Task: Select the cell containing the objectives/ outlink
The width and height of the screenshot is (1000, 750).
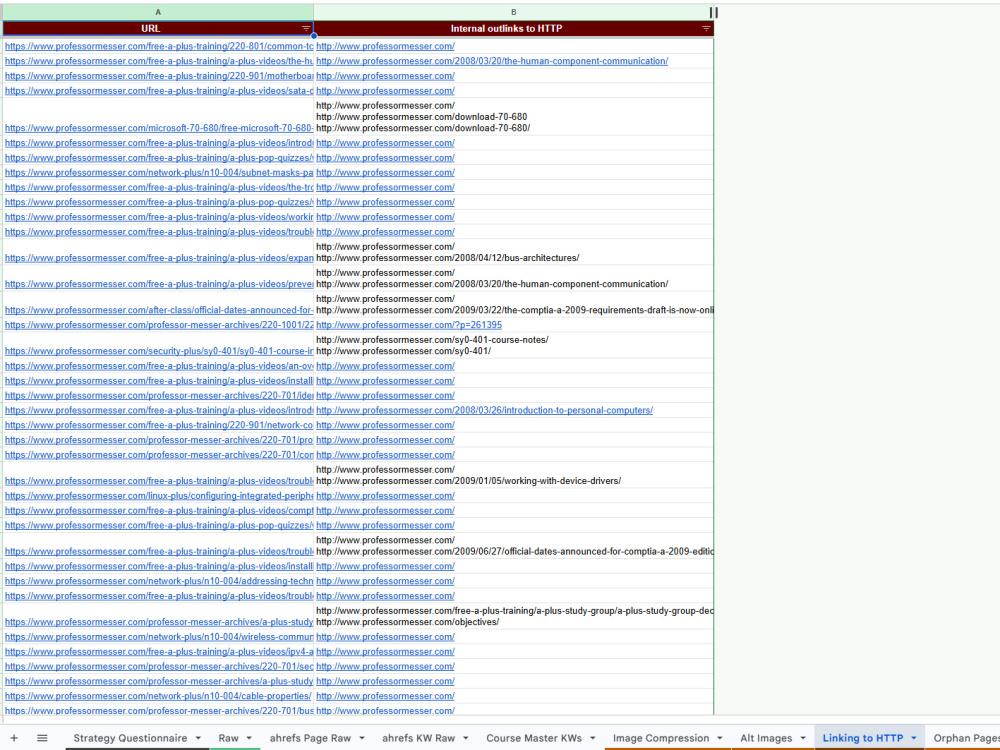Action: (513, 617)
